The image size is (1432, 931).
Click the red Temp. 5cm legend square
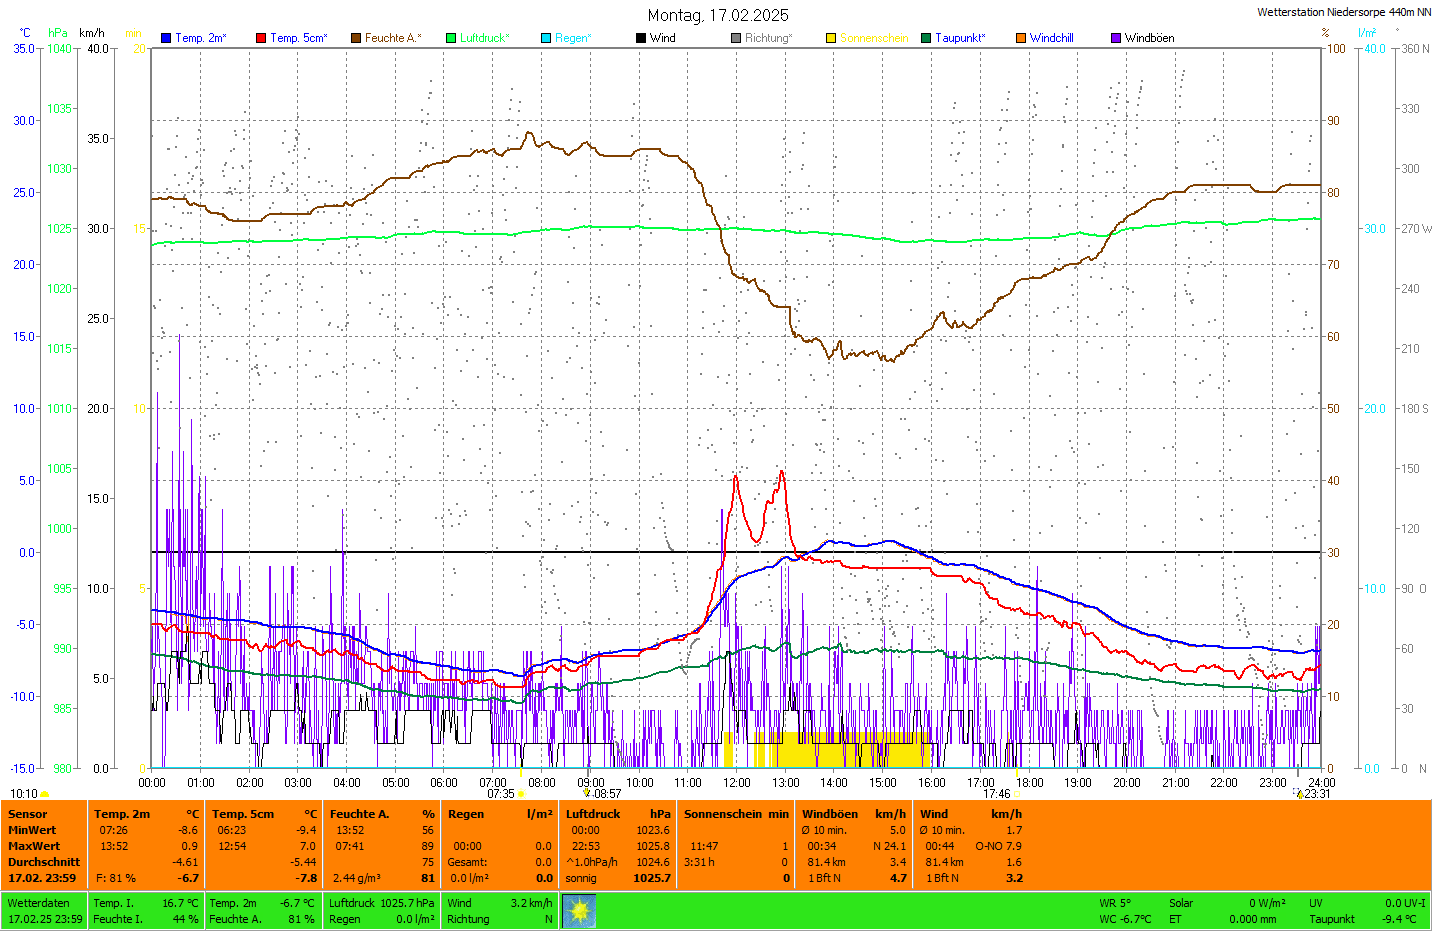click(x=261, y=38)
